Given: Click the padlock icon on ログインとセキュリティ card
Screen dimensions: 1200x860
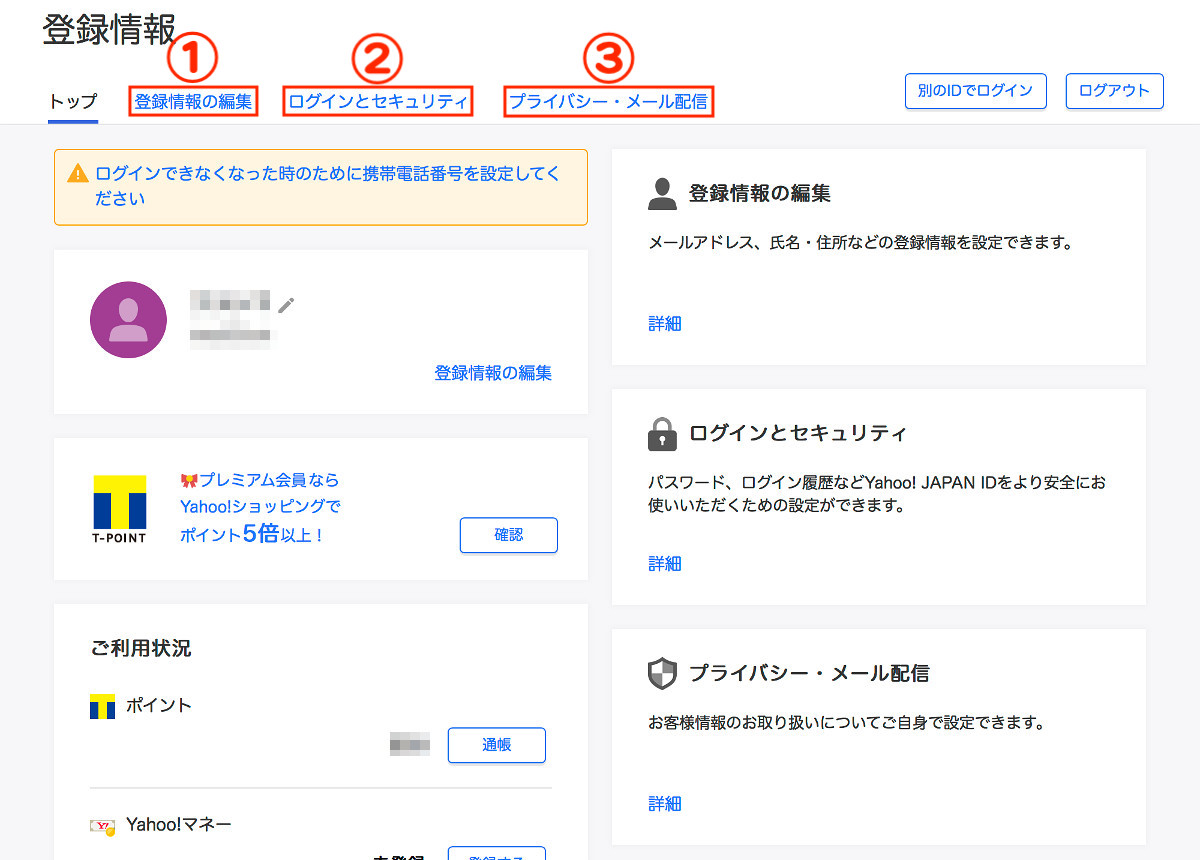Looking at the screenshot, I should click(x=662, y=434).
